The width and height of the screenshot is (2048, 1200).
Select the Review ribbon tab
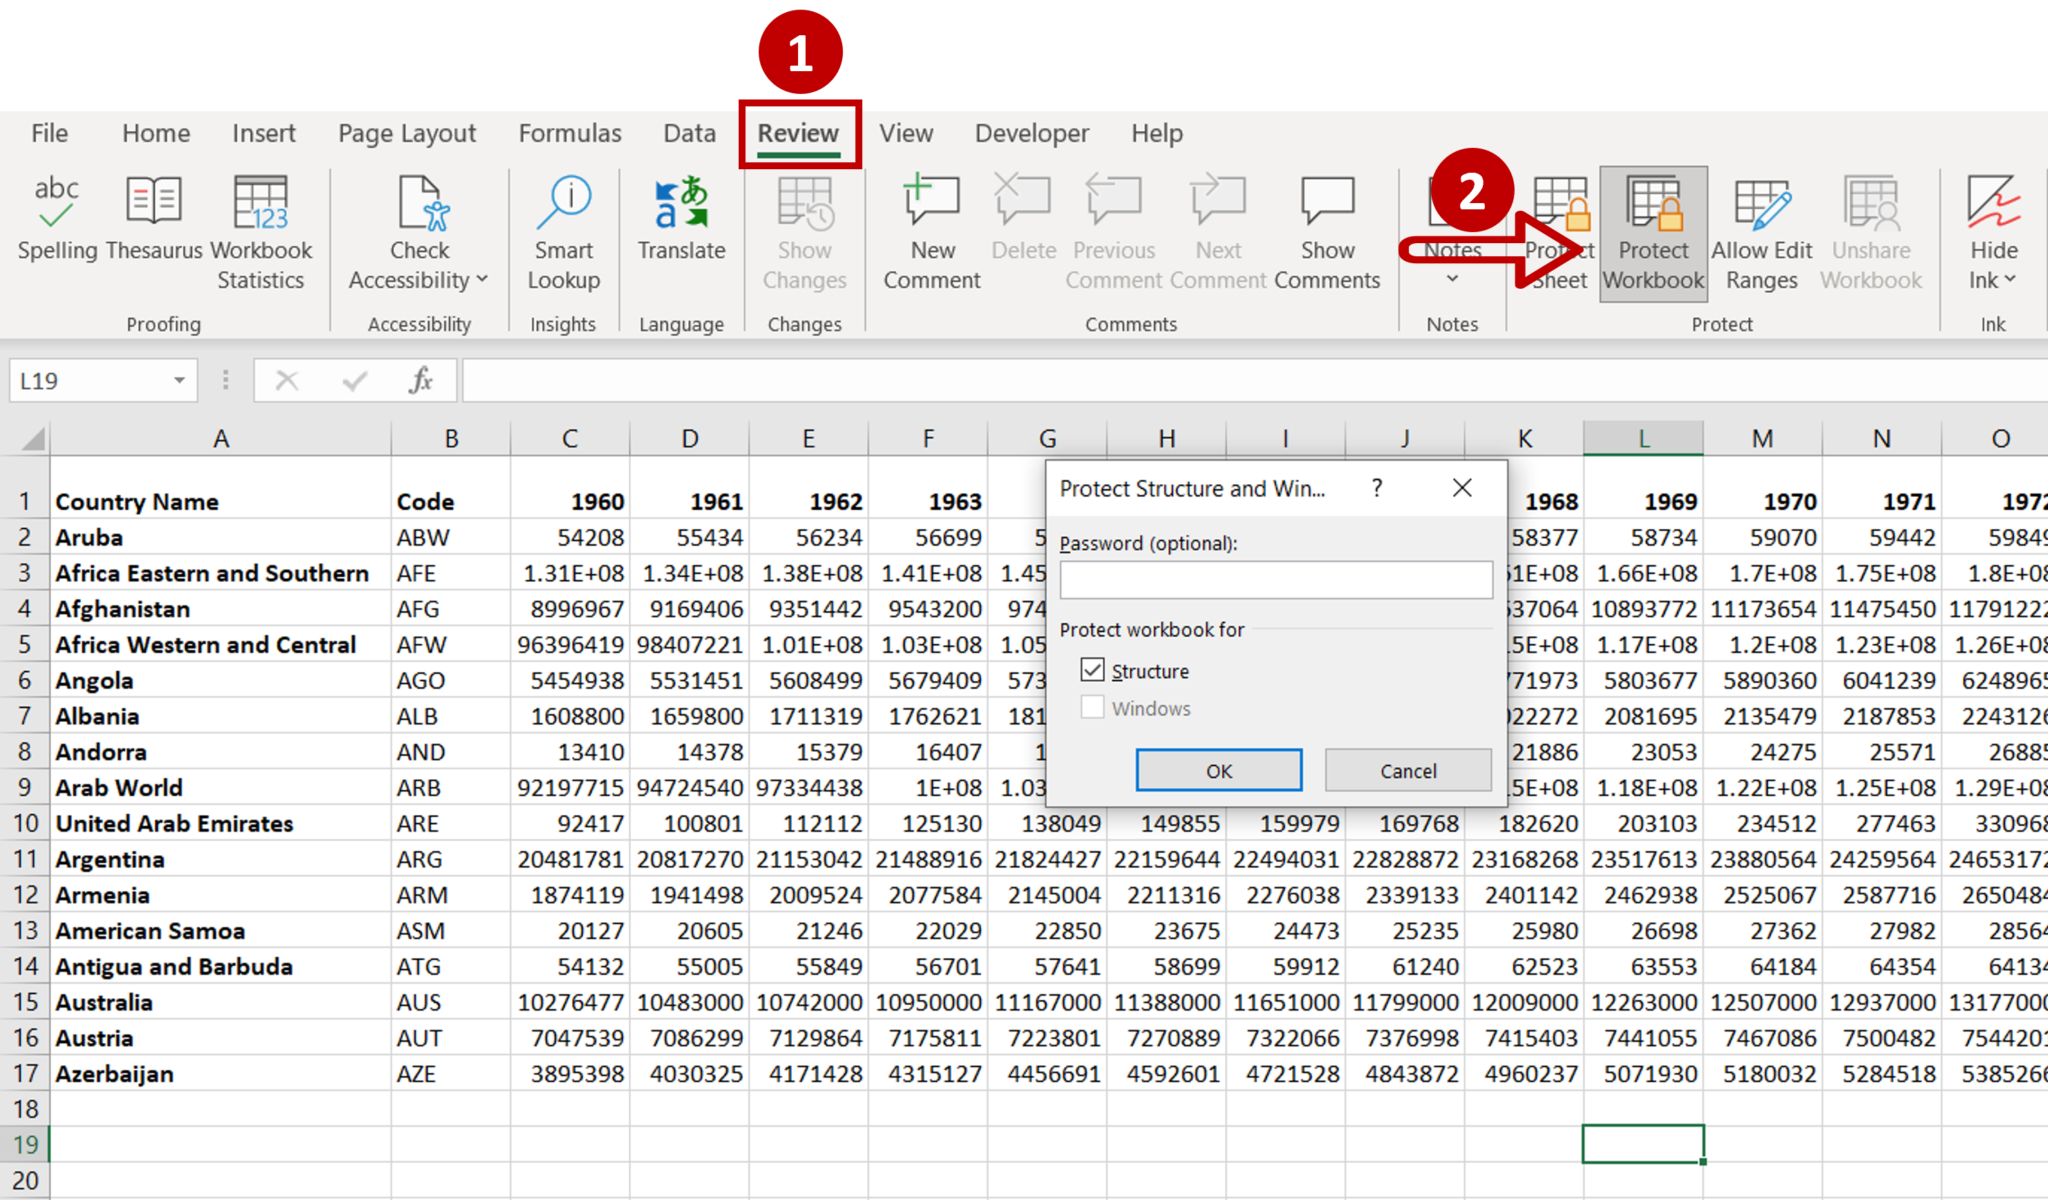[797, 131]
